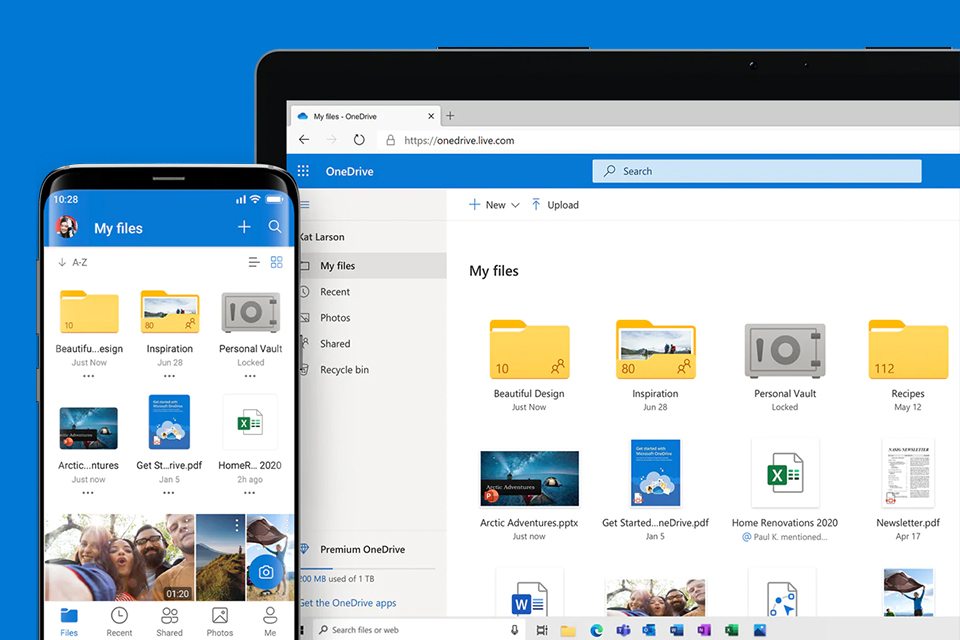Open Recent in web sidebar
This screenshot has height=640, width=960.
(335, 292)
